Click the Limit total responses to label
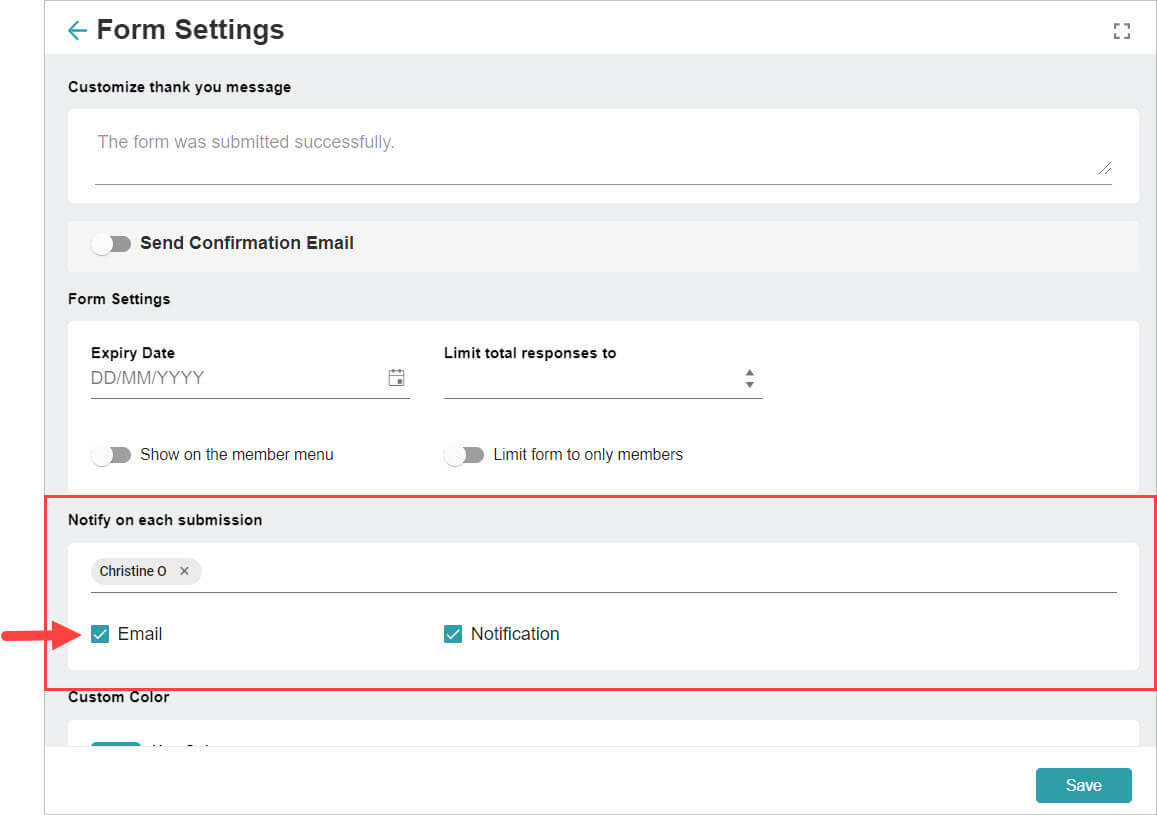This screenshot has height=815, width=1157. (530, 353)
